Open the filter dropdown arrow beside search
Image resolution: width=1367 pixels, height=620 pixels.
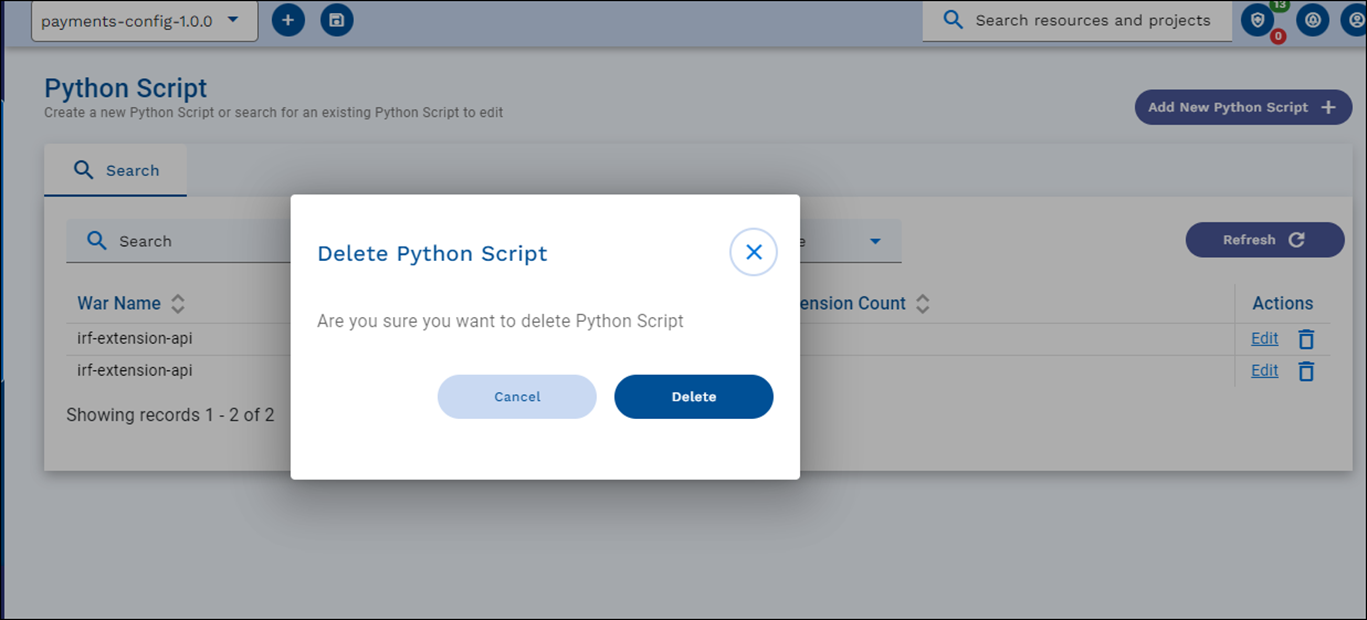(875, 241)
